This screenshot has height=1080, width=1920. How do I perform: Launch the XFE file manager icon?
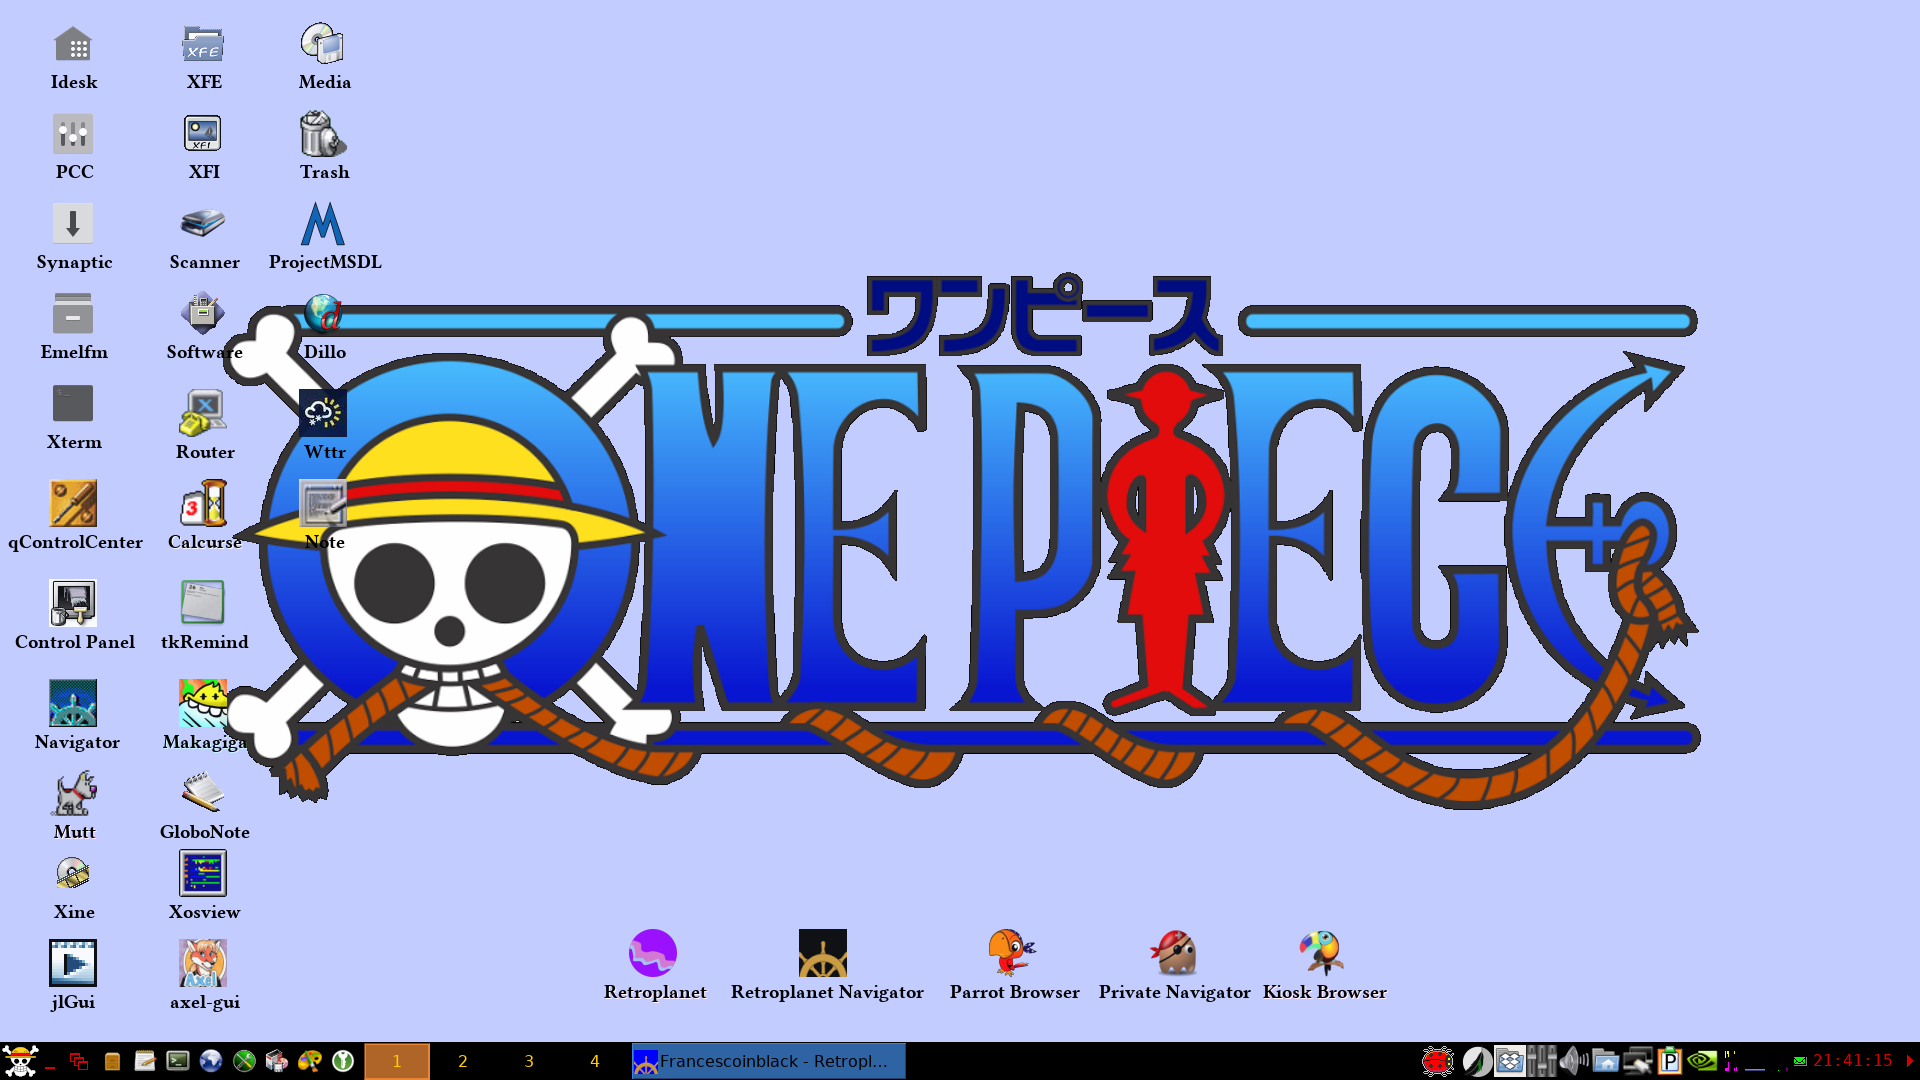pyautogui.click(x=203, y=45)
